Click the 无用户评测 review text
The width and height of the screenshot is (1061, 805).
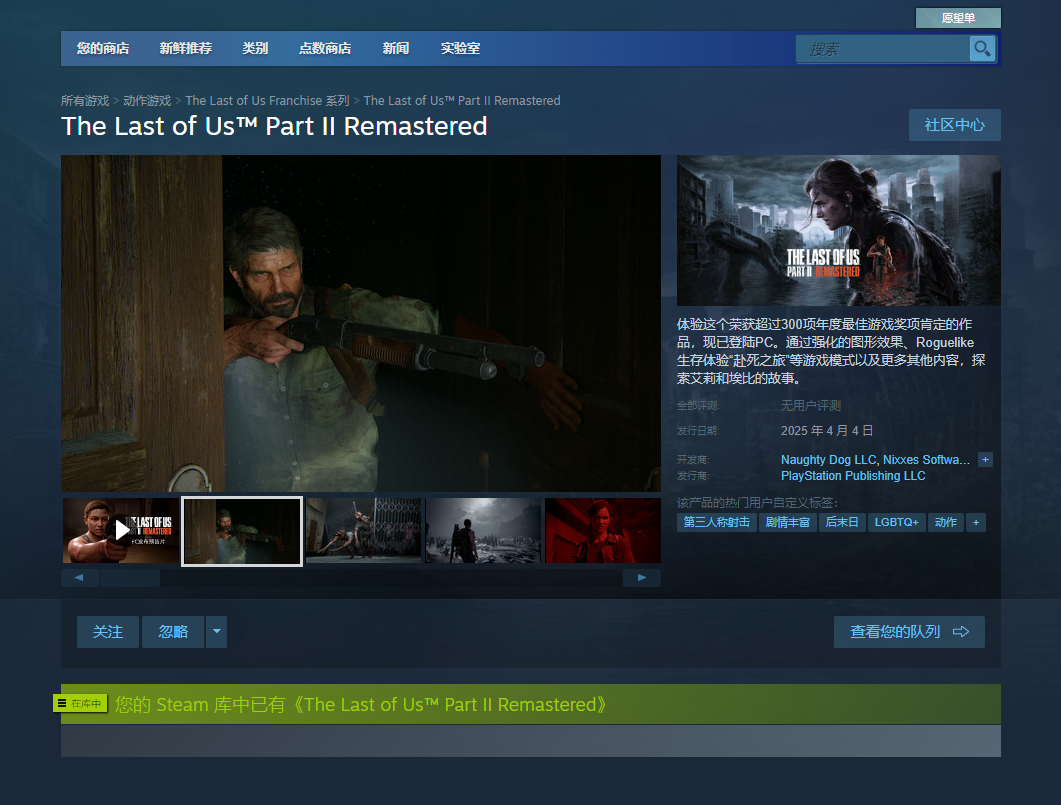[811, 406]
